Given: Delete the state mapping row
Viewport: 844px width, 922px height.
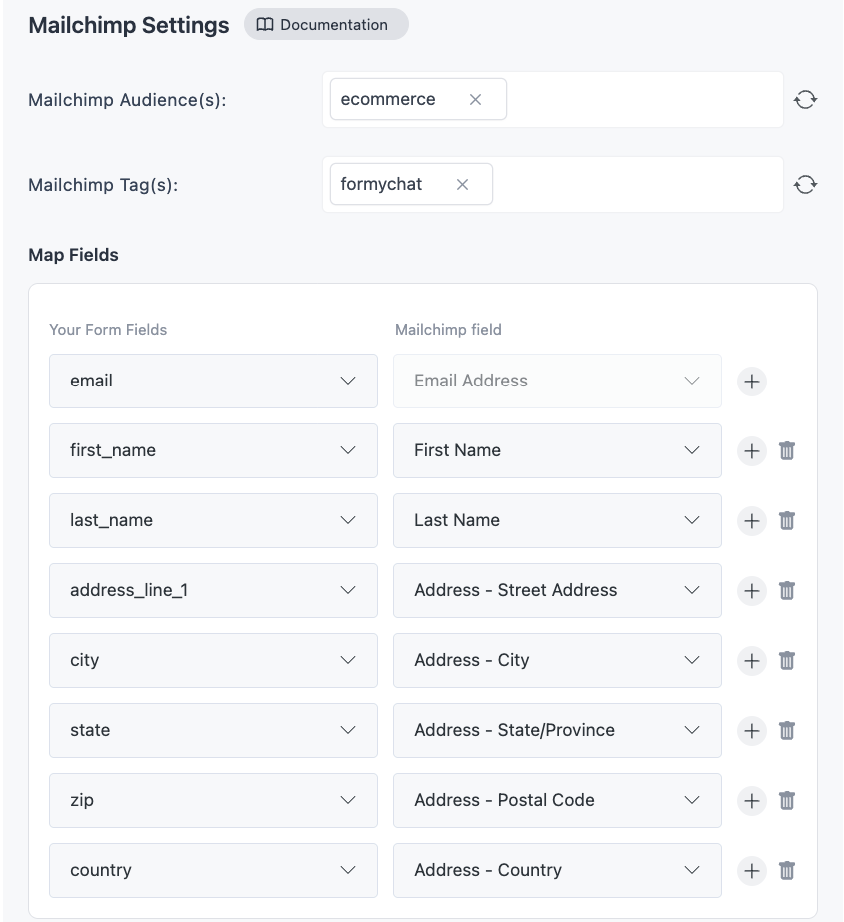Looking at the screenshot, I should pyautogui.click(x=787, y=731).
